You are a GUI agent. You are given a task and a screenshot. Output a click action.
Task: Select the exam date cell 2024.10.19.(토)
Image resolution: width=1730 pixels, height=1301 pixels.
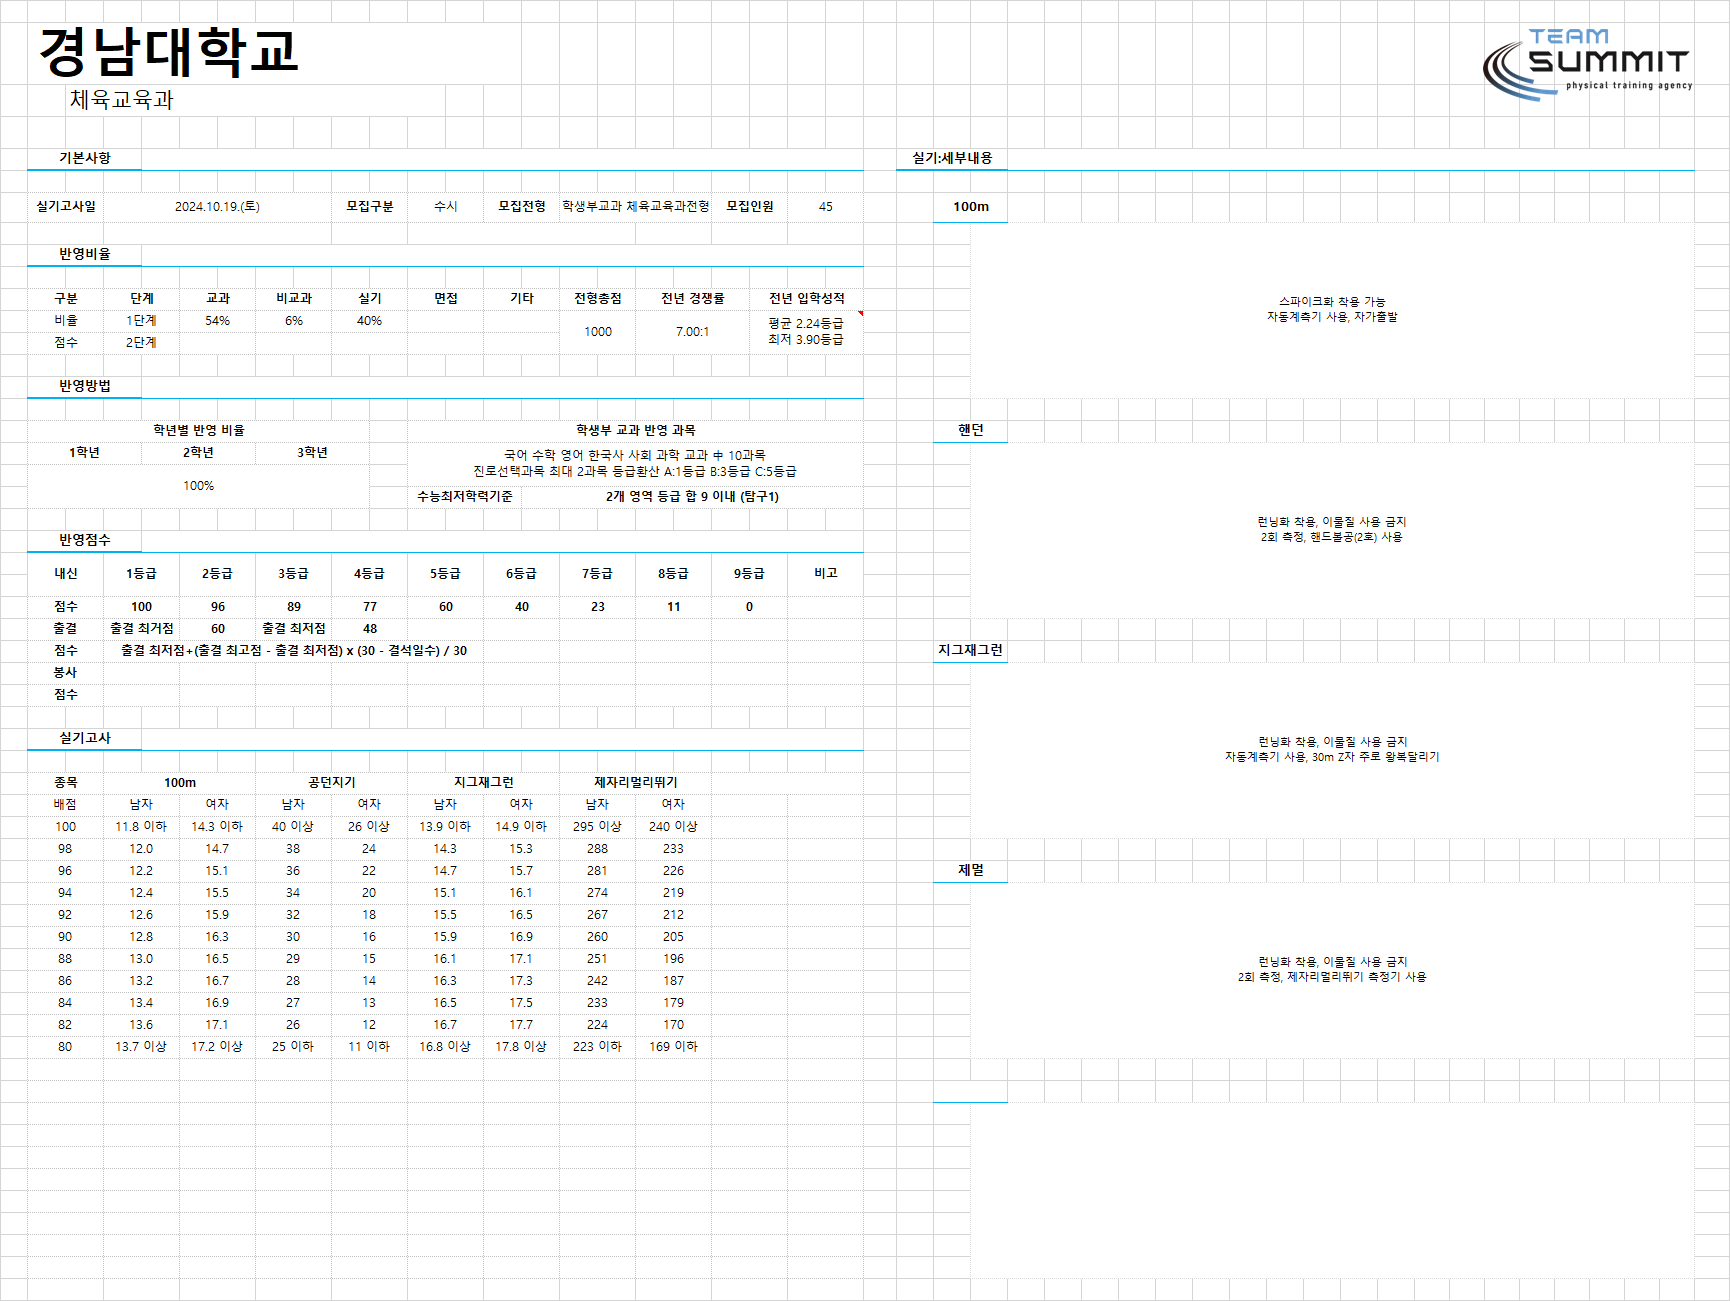point(217,206)
